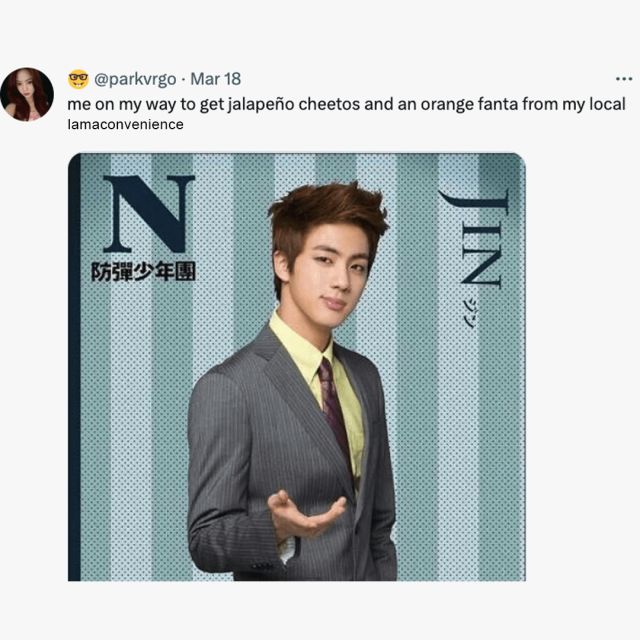The image size is (640, 640).
Task: Click the man's outstretched open hand
Action: tap(305, 514)
